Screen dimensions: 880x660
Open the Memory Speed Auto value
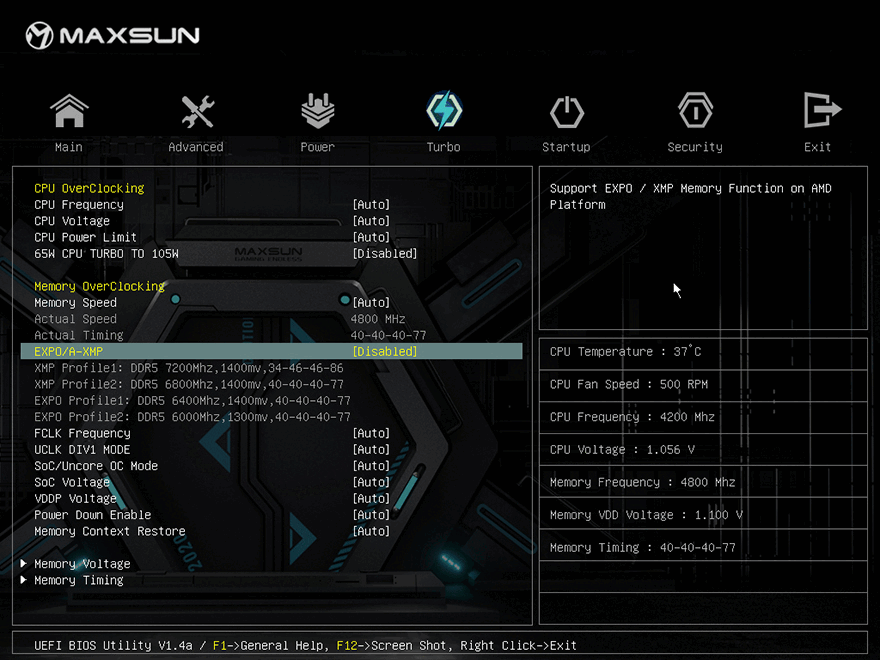point(371,302)
